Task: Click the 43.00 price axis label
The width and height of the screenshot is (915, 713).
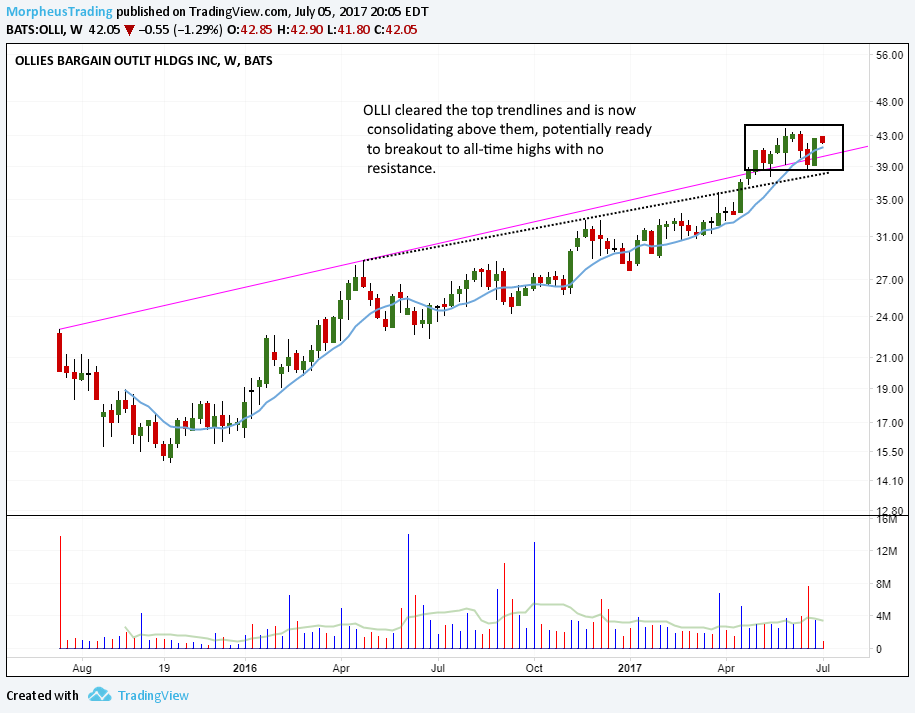Action: pyautogui.click(x=889, y=136)
